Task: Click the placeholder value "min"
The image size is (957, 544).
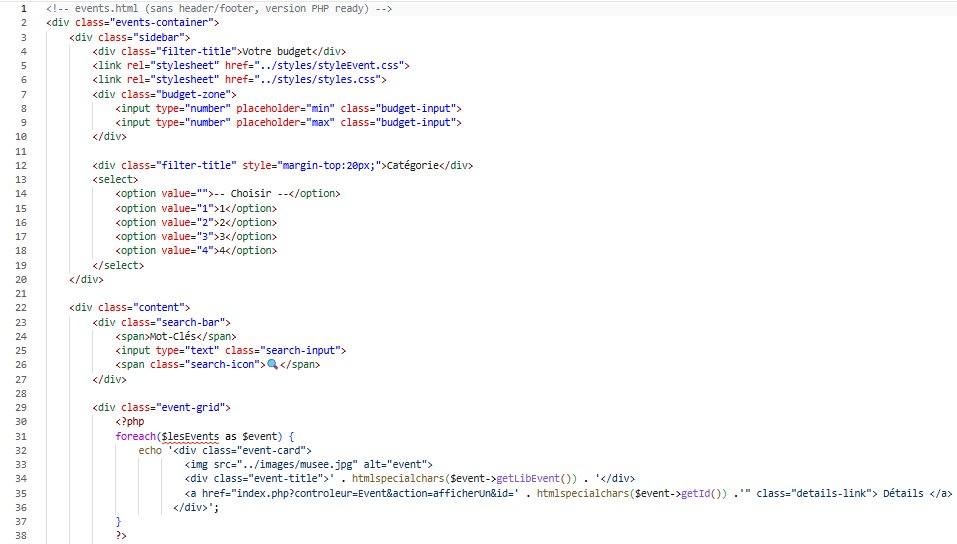Action: [320, 109]
